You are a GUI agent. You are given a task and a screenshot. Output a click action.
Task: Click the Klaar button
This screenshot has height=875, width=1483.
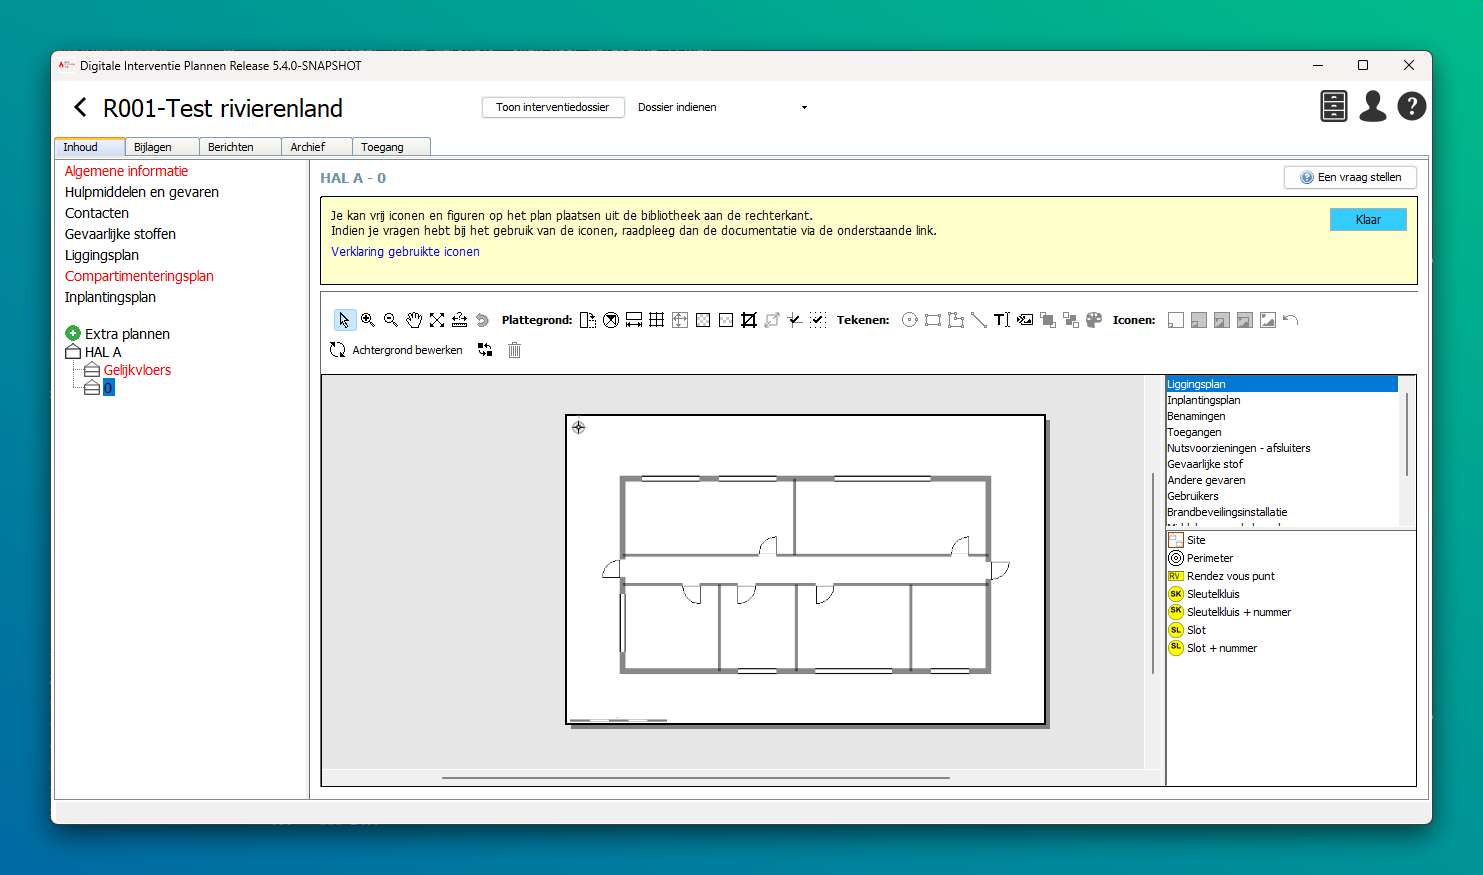pyautogui.click(x=1368, y=220)
